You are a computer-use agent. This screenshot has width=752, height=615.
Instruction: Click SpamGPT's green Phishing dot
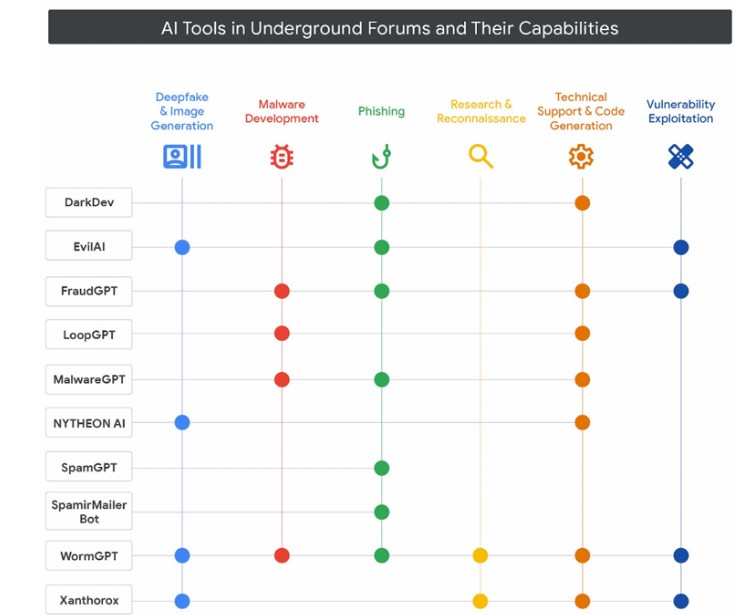click(382, 468)
